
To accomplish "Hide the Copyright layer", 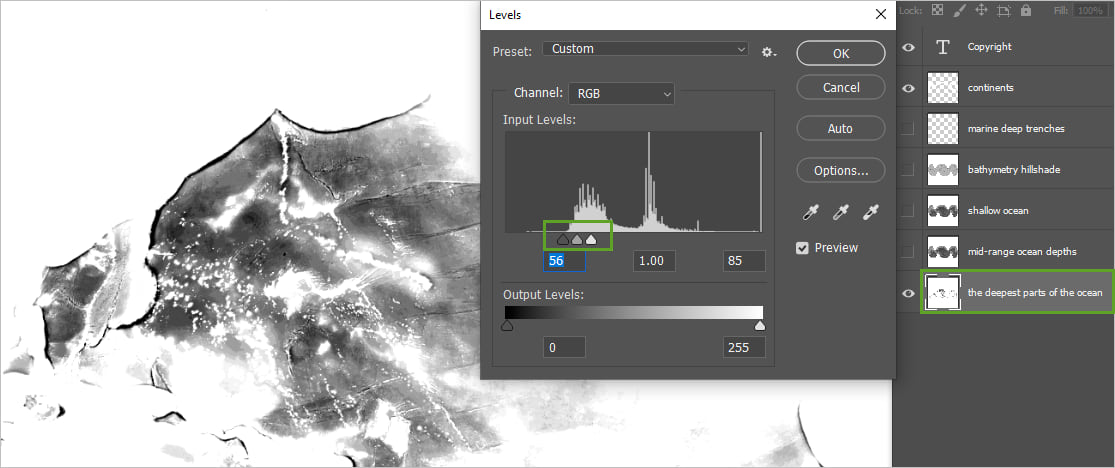I will (x=908, y=48).
